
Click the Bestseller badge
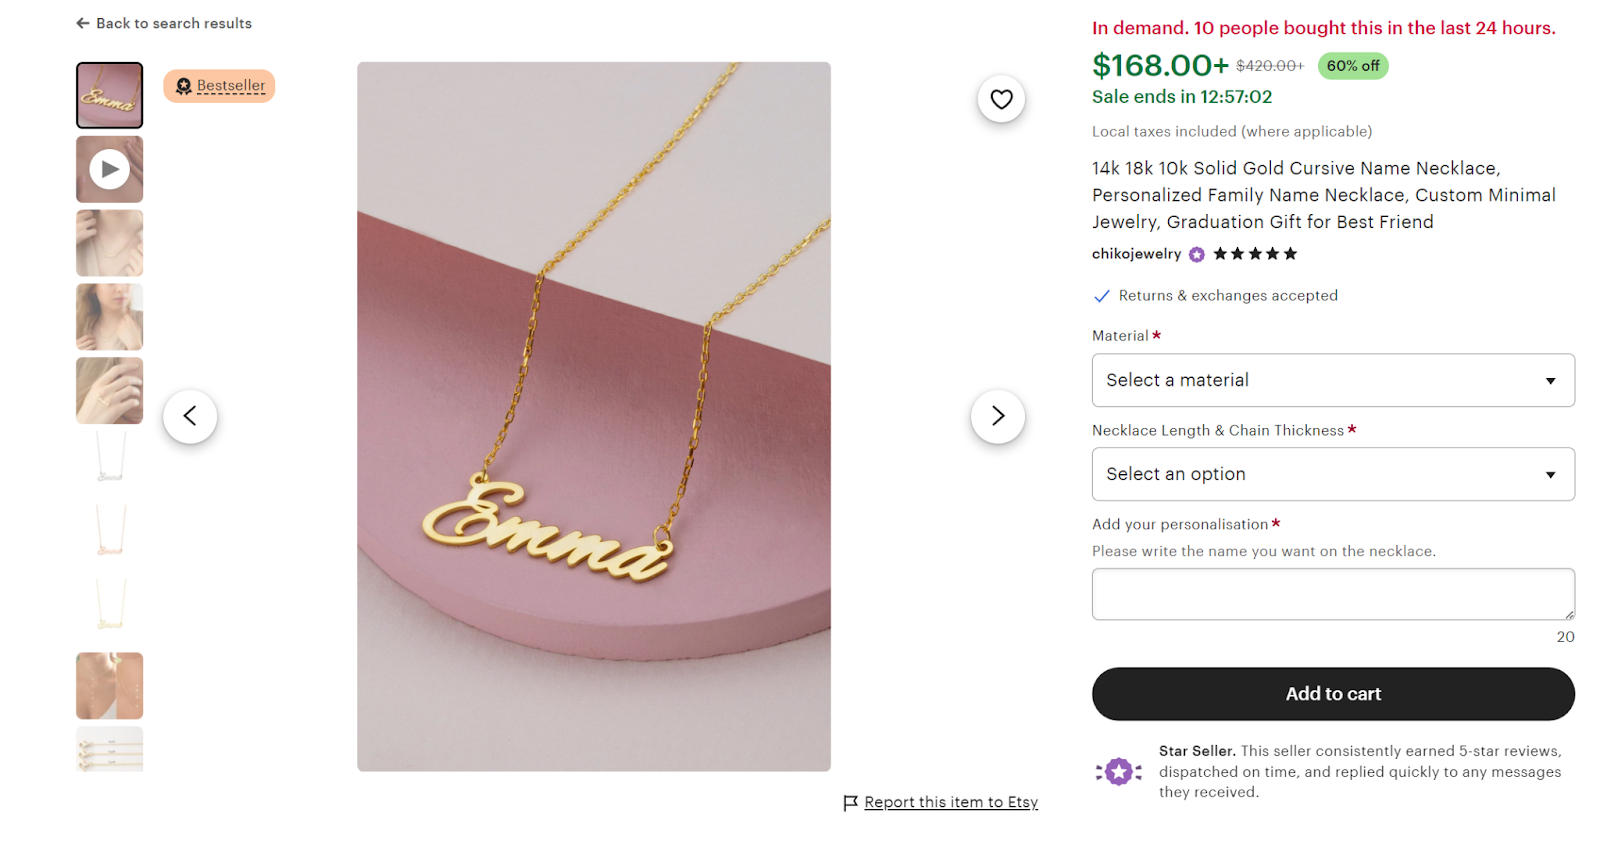(218, 85)
